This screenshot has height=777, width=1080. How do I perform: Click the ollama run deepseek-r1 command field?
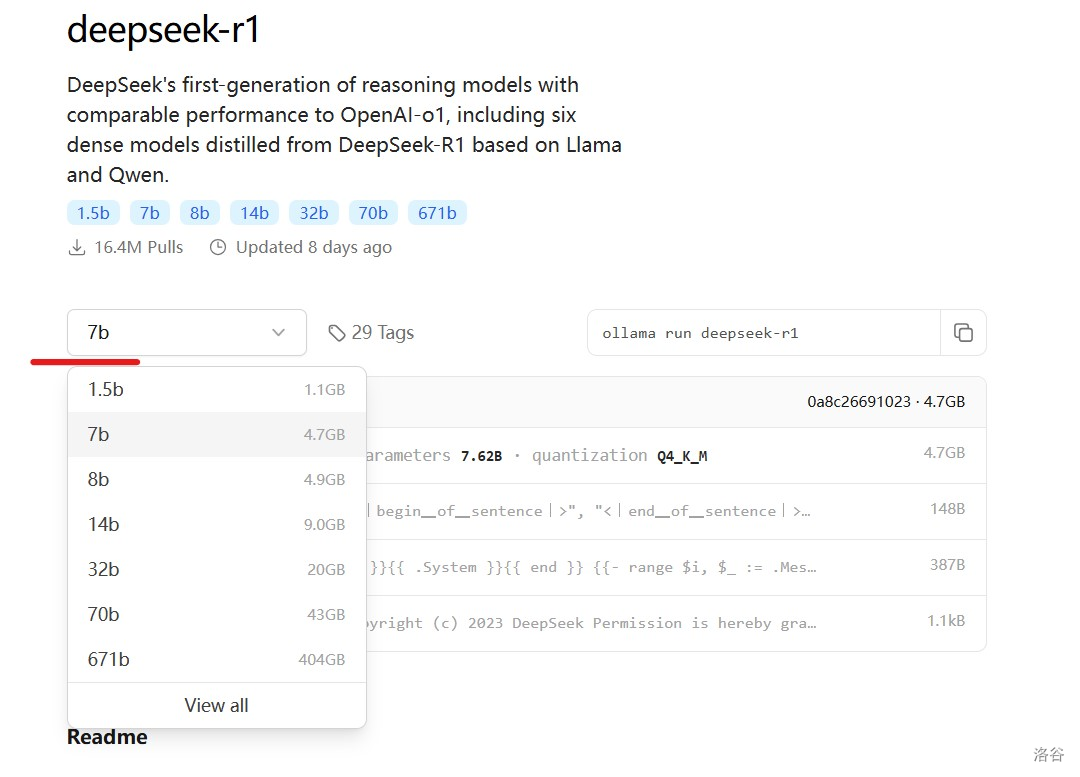tap(763, 333)
